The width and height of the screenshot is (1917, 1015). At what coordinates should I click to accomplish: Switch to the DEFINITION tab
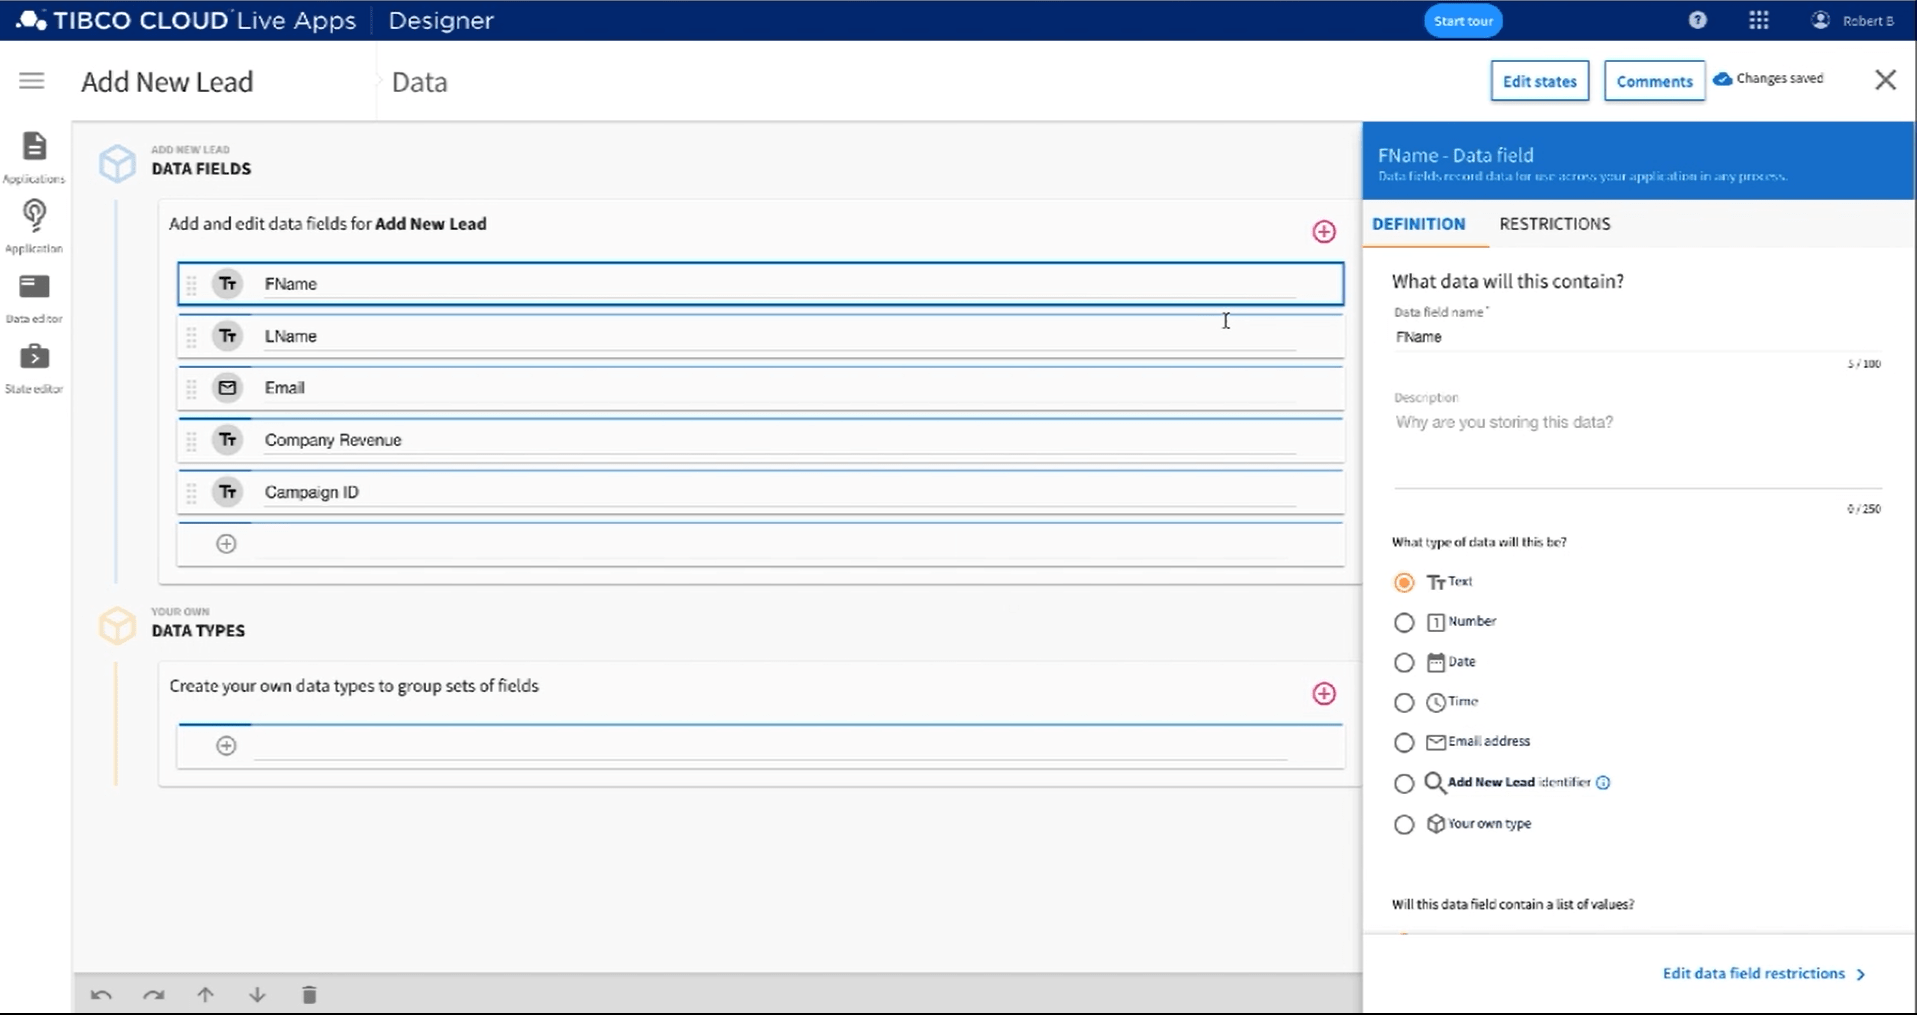click(x=1418, y=224)
